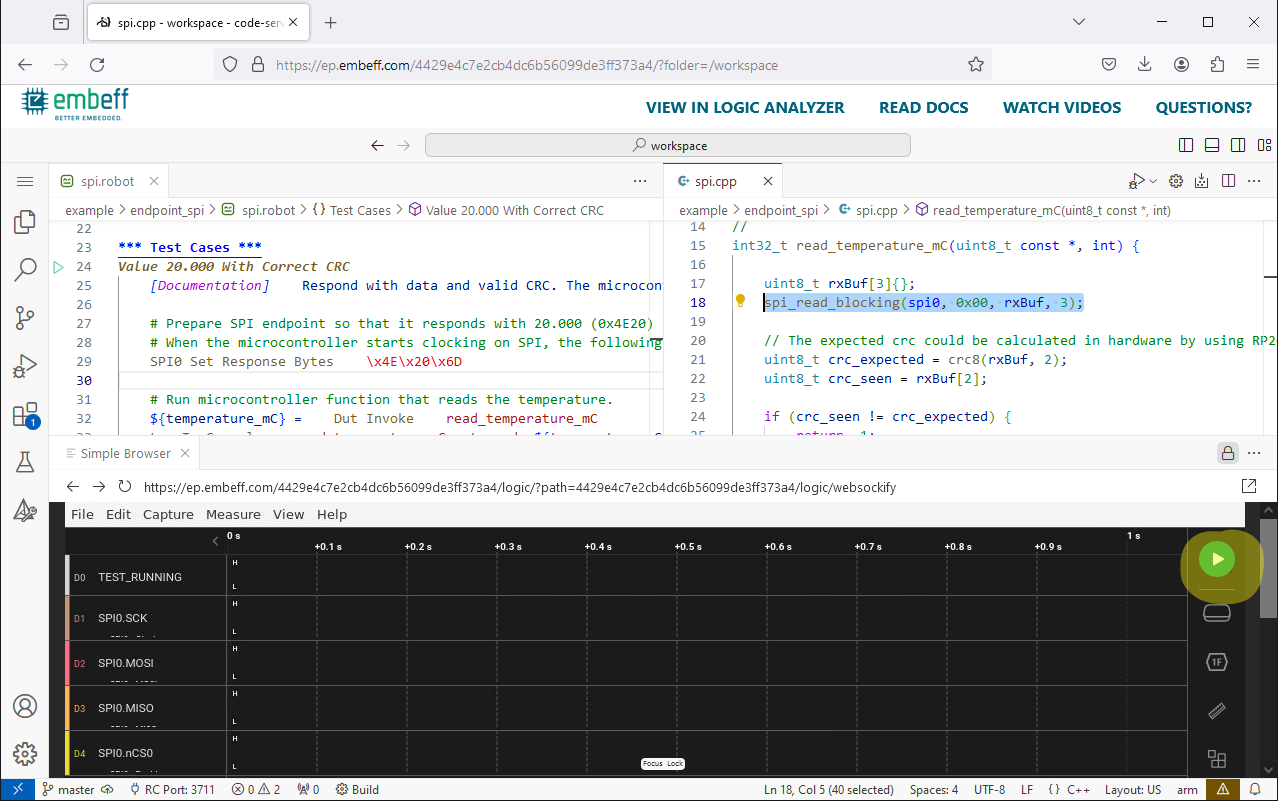
Task: Click VIEW IN LOGIC ANALYZER
Action: (745, 107)
